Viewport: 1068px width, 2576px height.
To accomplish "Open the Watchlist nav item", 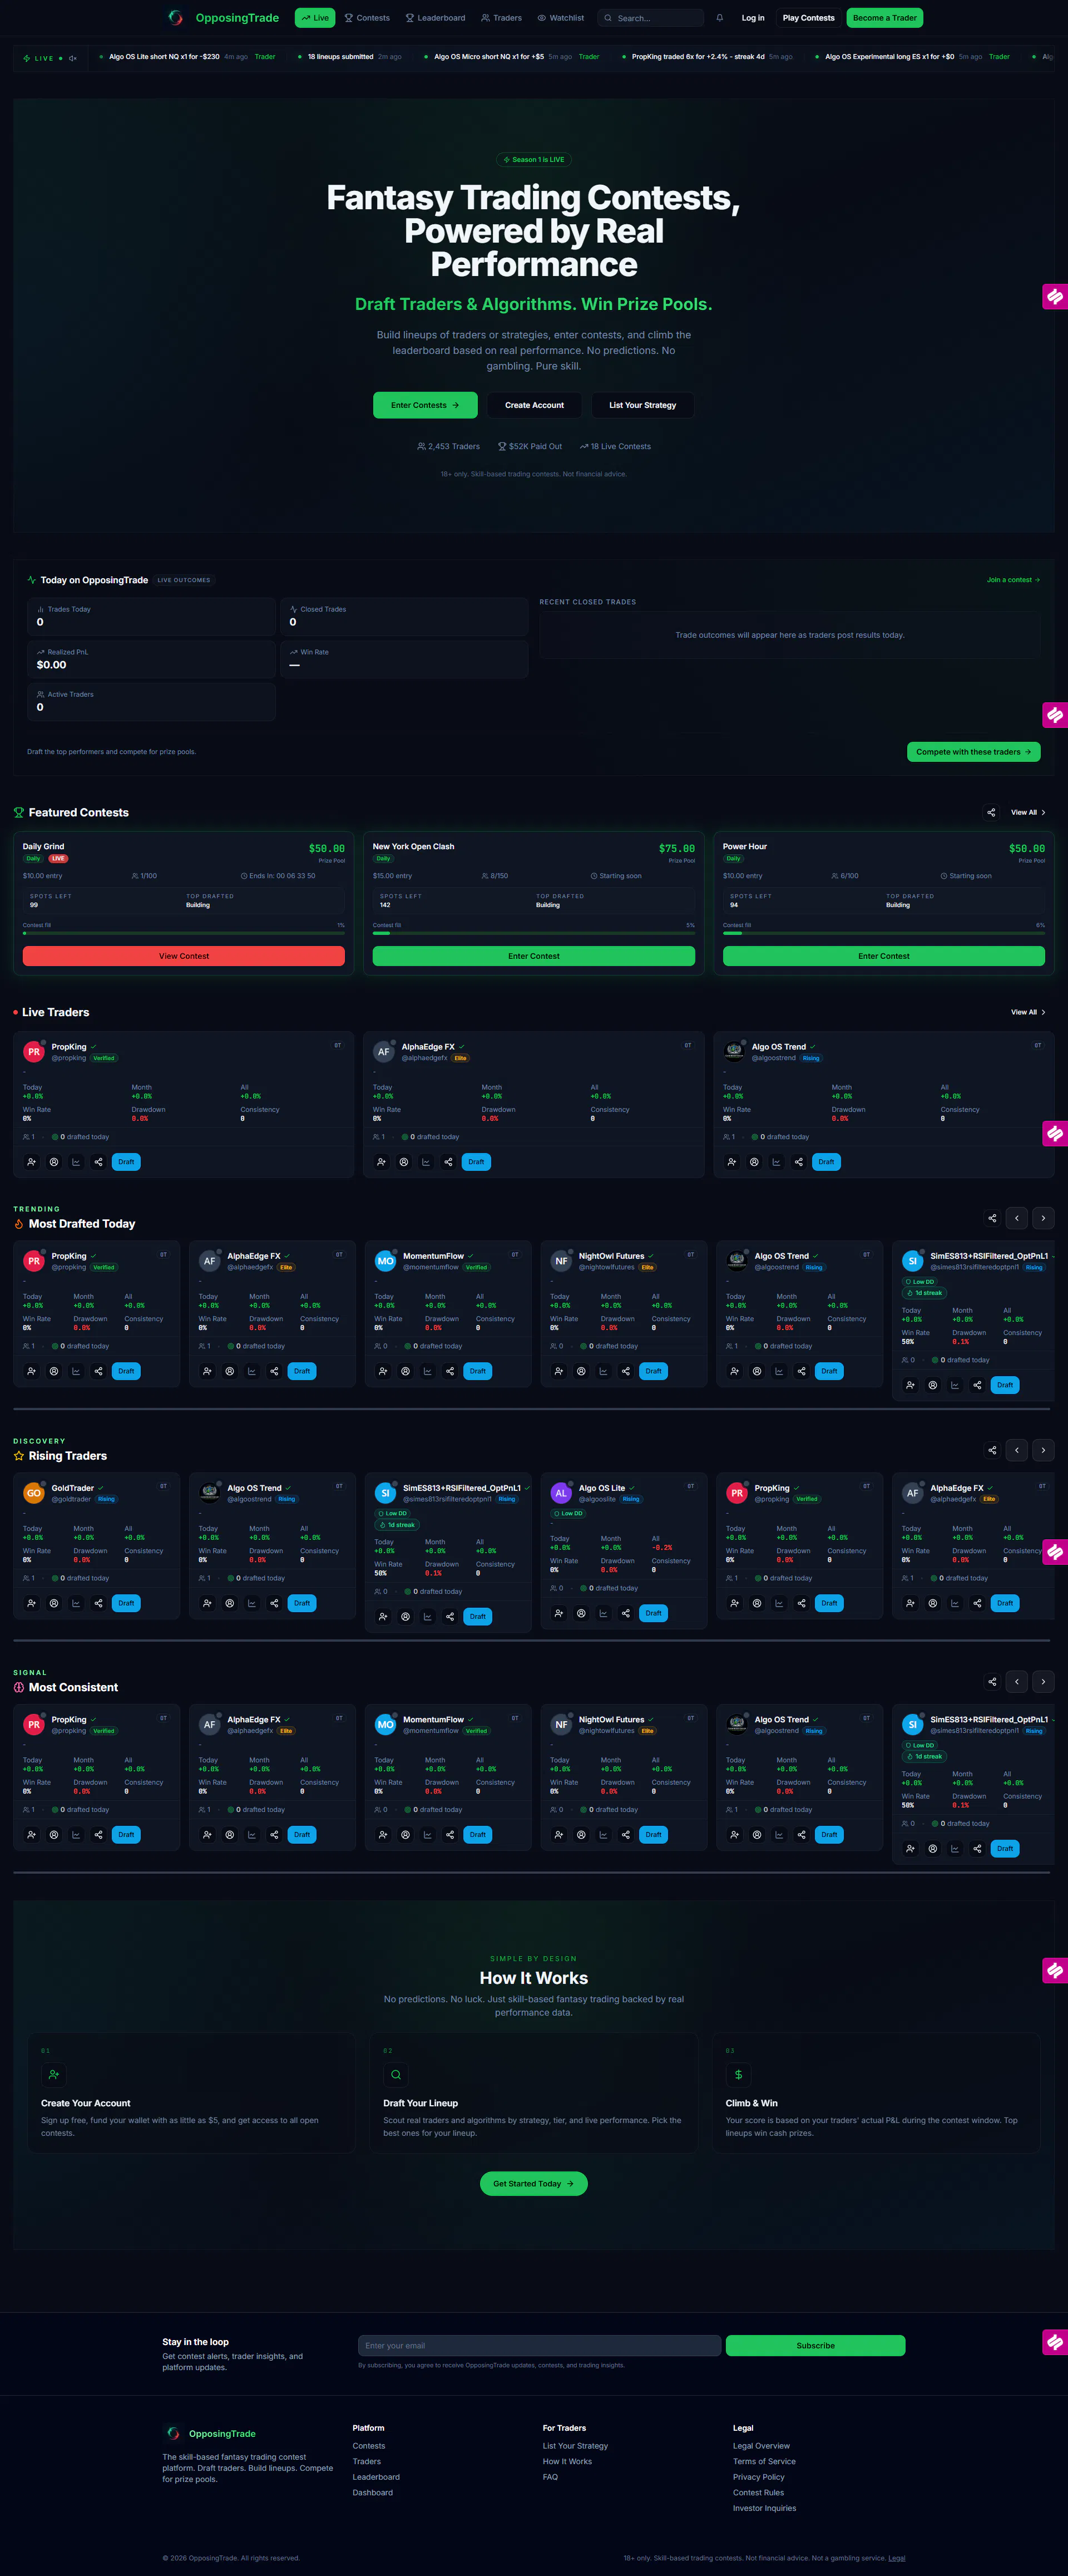I will point(561,18).
